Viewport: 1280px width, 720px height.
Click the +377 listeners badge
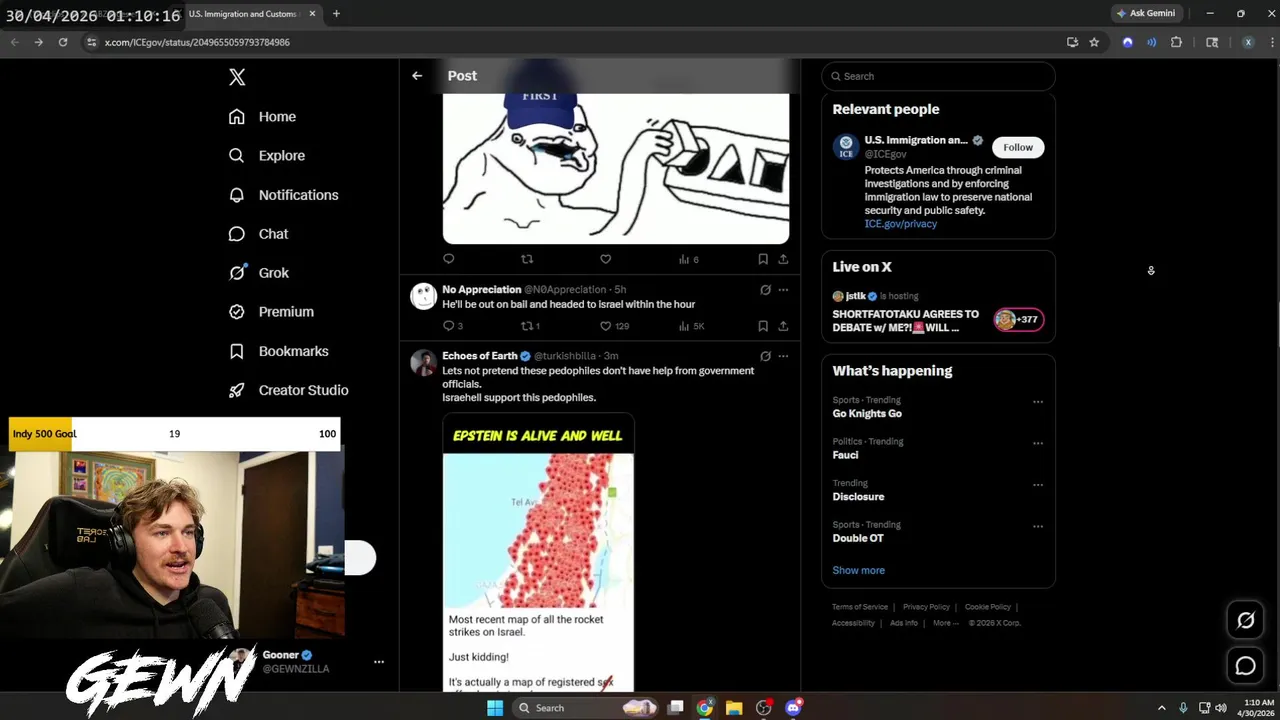point(1018,320)
